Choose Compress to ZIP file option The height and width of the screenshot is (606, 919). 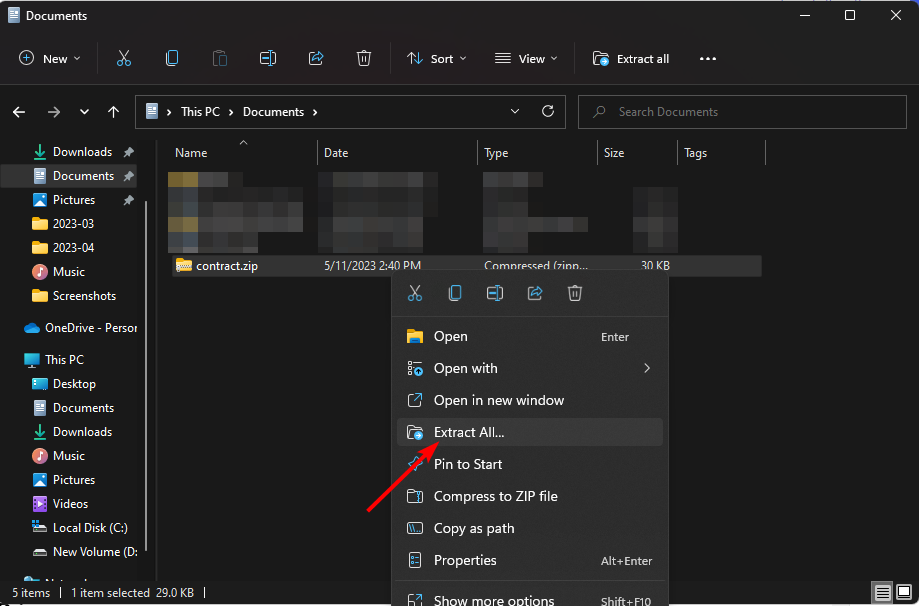pos(495,496)
